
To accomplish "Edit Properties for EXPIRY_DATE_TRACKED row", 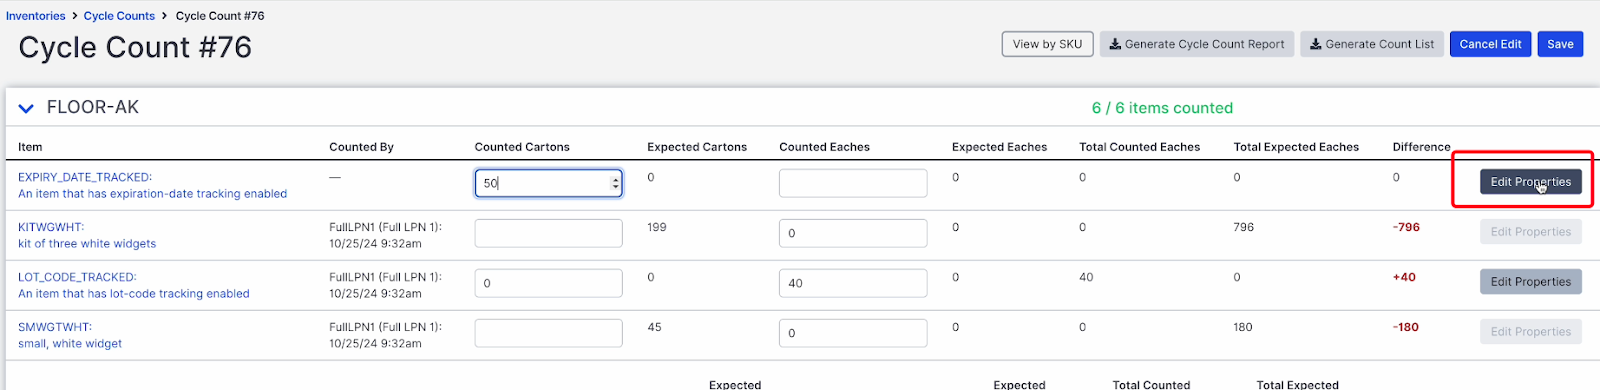I will point(1531,181).
